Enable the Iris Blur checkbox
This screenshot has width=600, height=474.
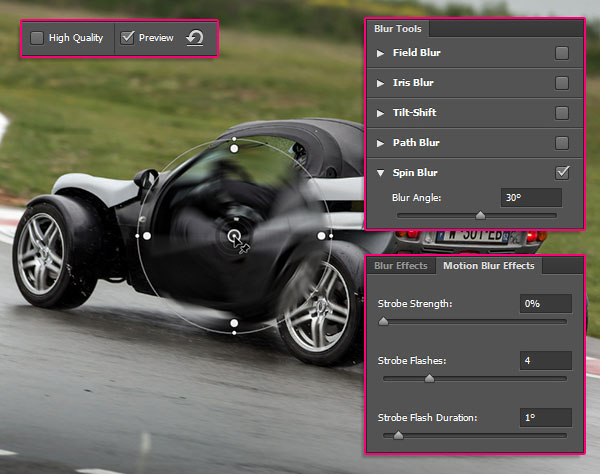[x=562, y=83]
